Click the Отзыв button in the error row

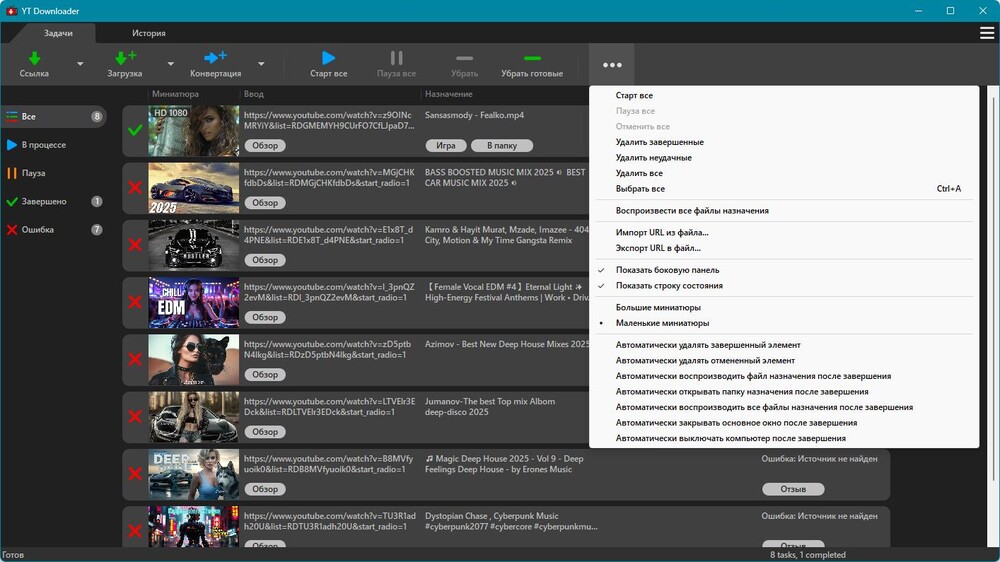pyautogui.click(x=792, y=489)
